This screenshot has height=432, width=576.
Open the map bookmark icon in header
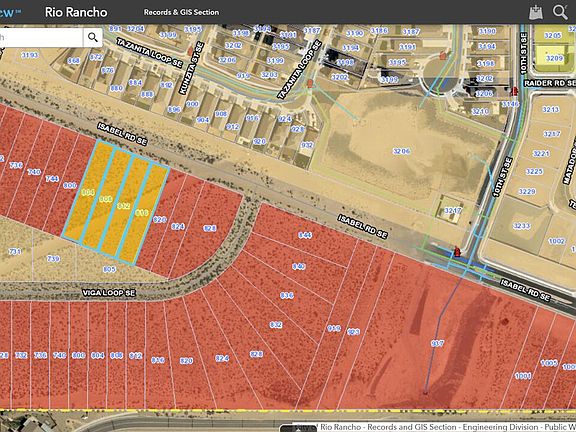[x=536, y=12]
